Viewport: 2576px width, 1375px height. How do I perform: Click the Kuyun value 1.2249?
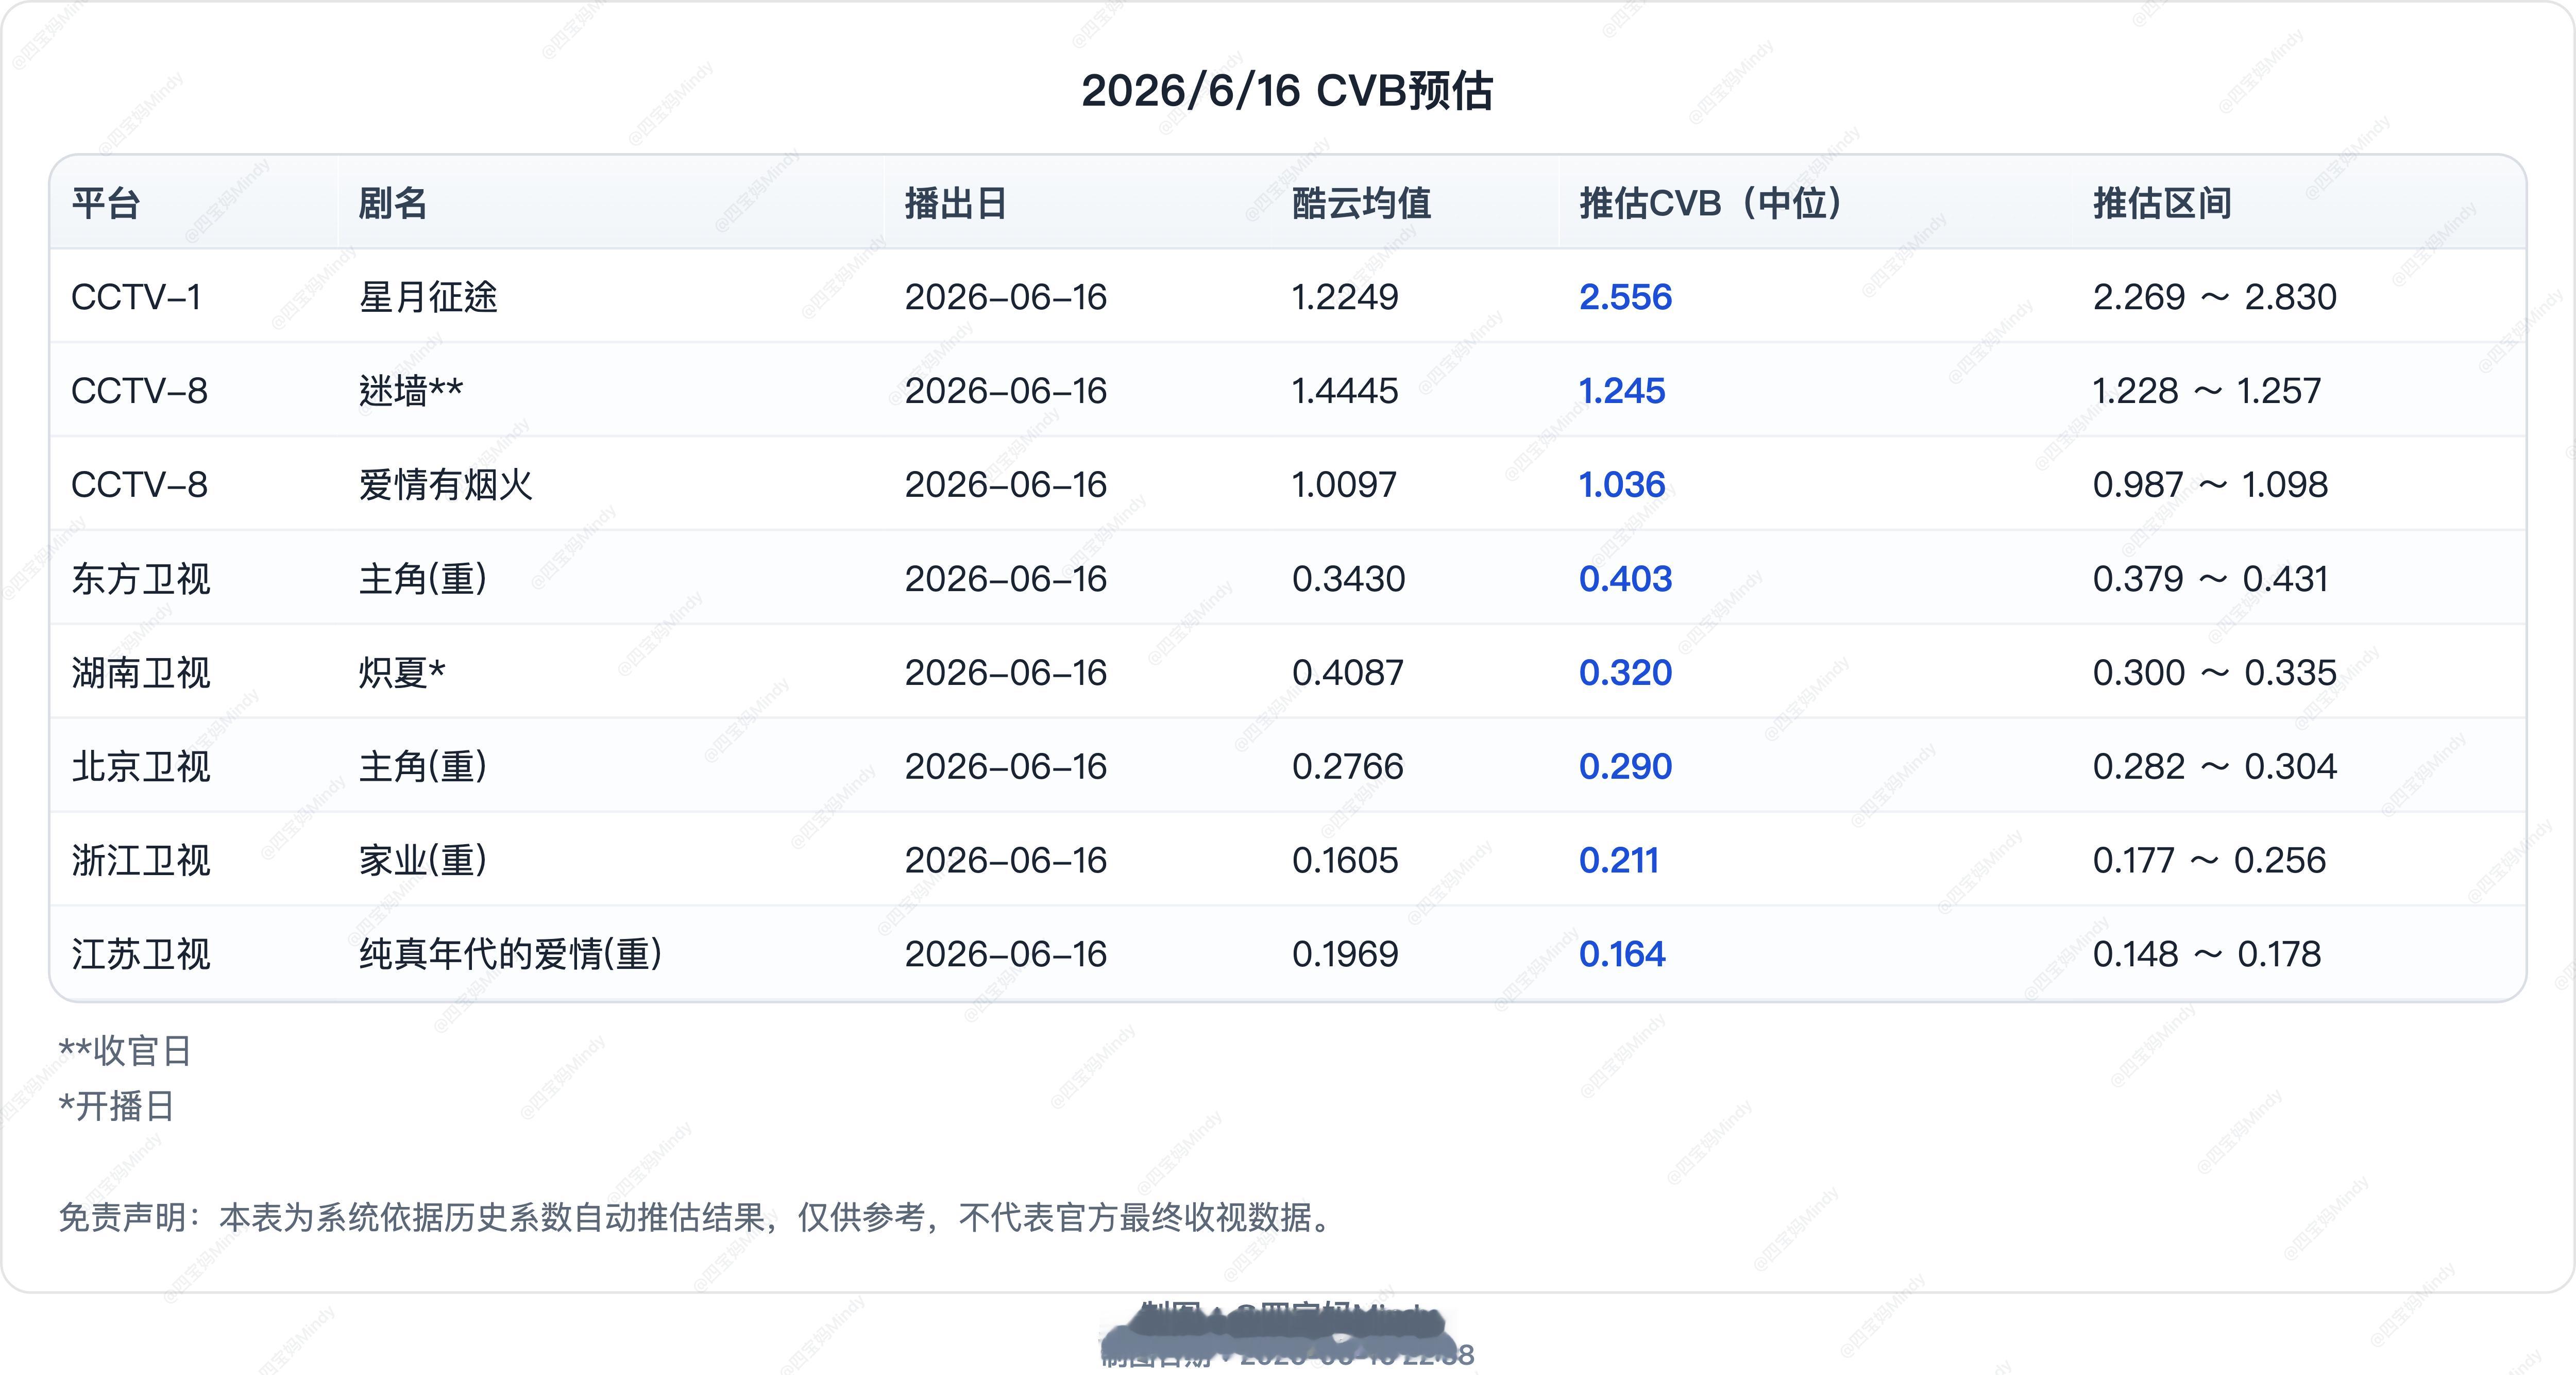(x=1345, y=297)
